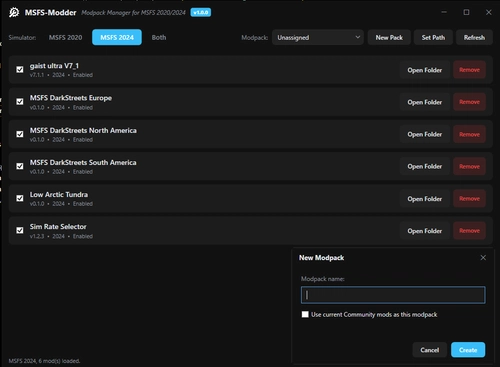500x367 pixels.
Task: Select the MSFS 2020 simulator tab
Action: pos(65,37)
